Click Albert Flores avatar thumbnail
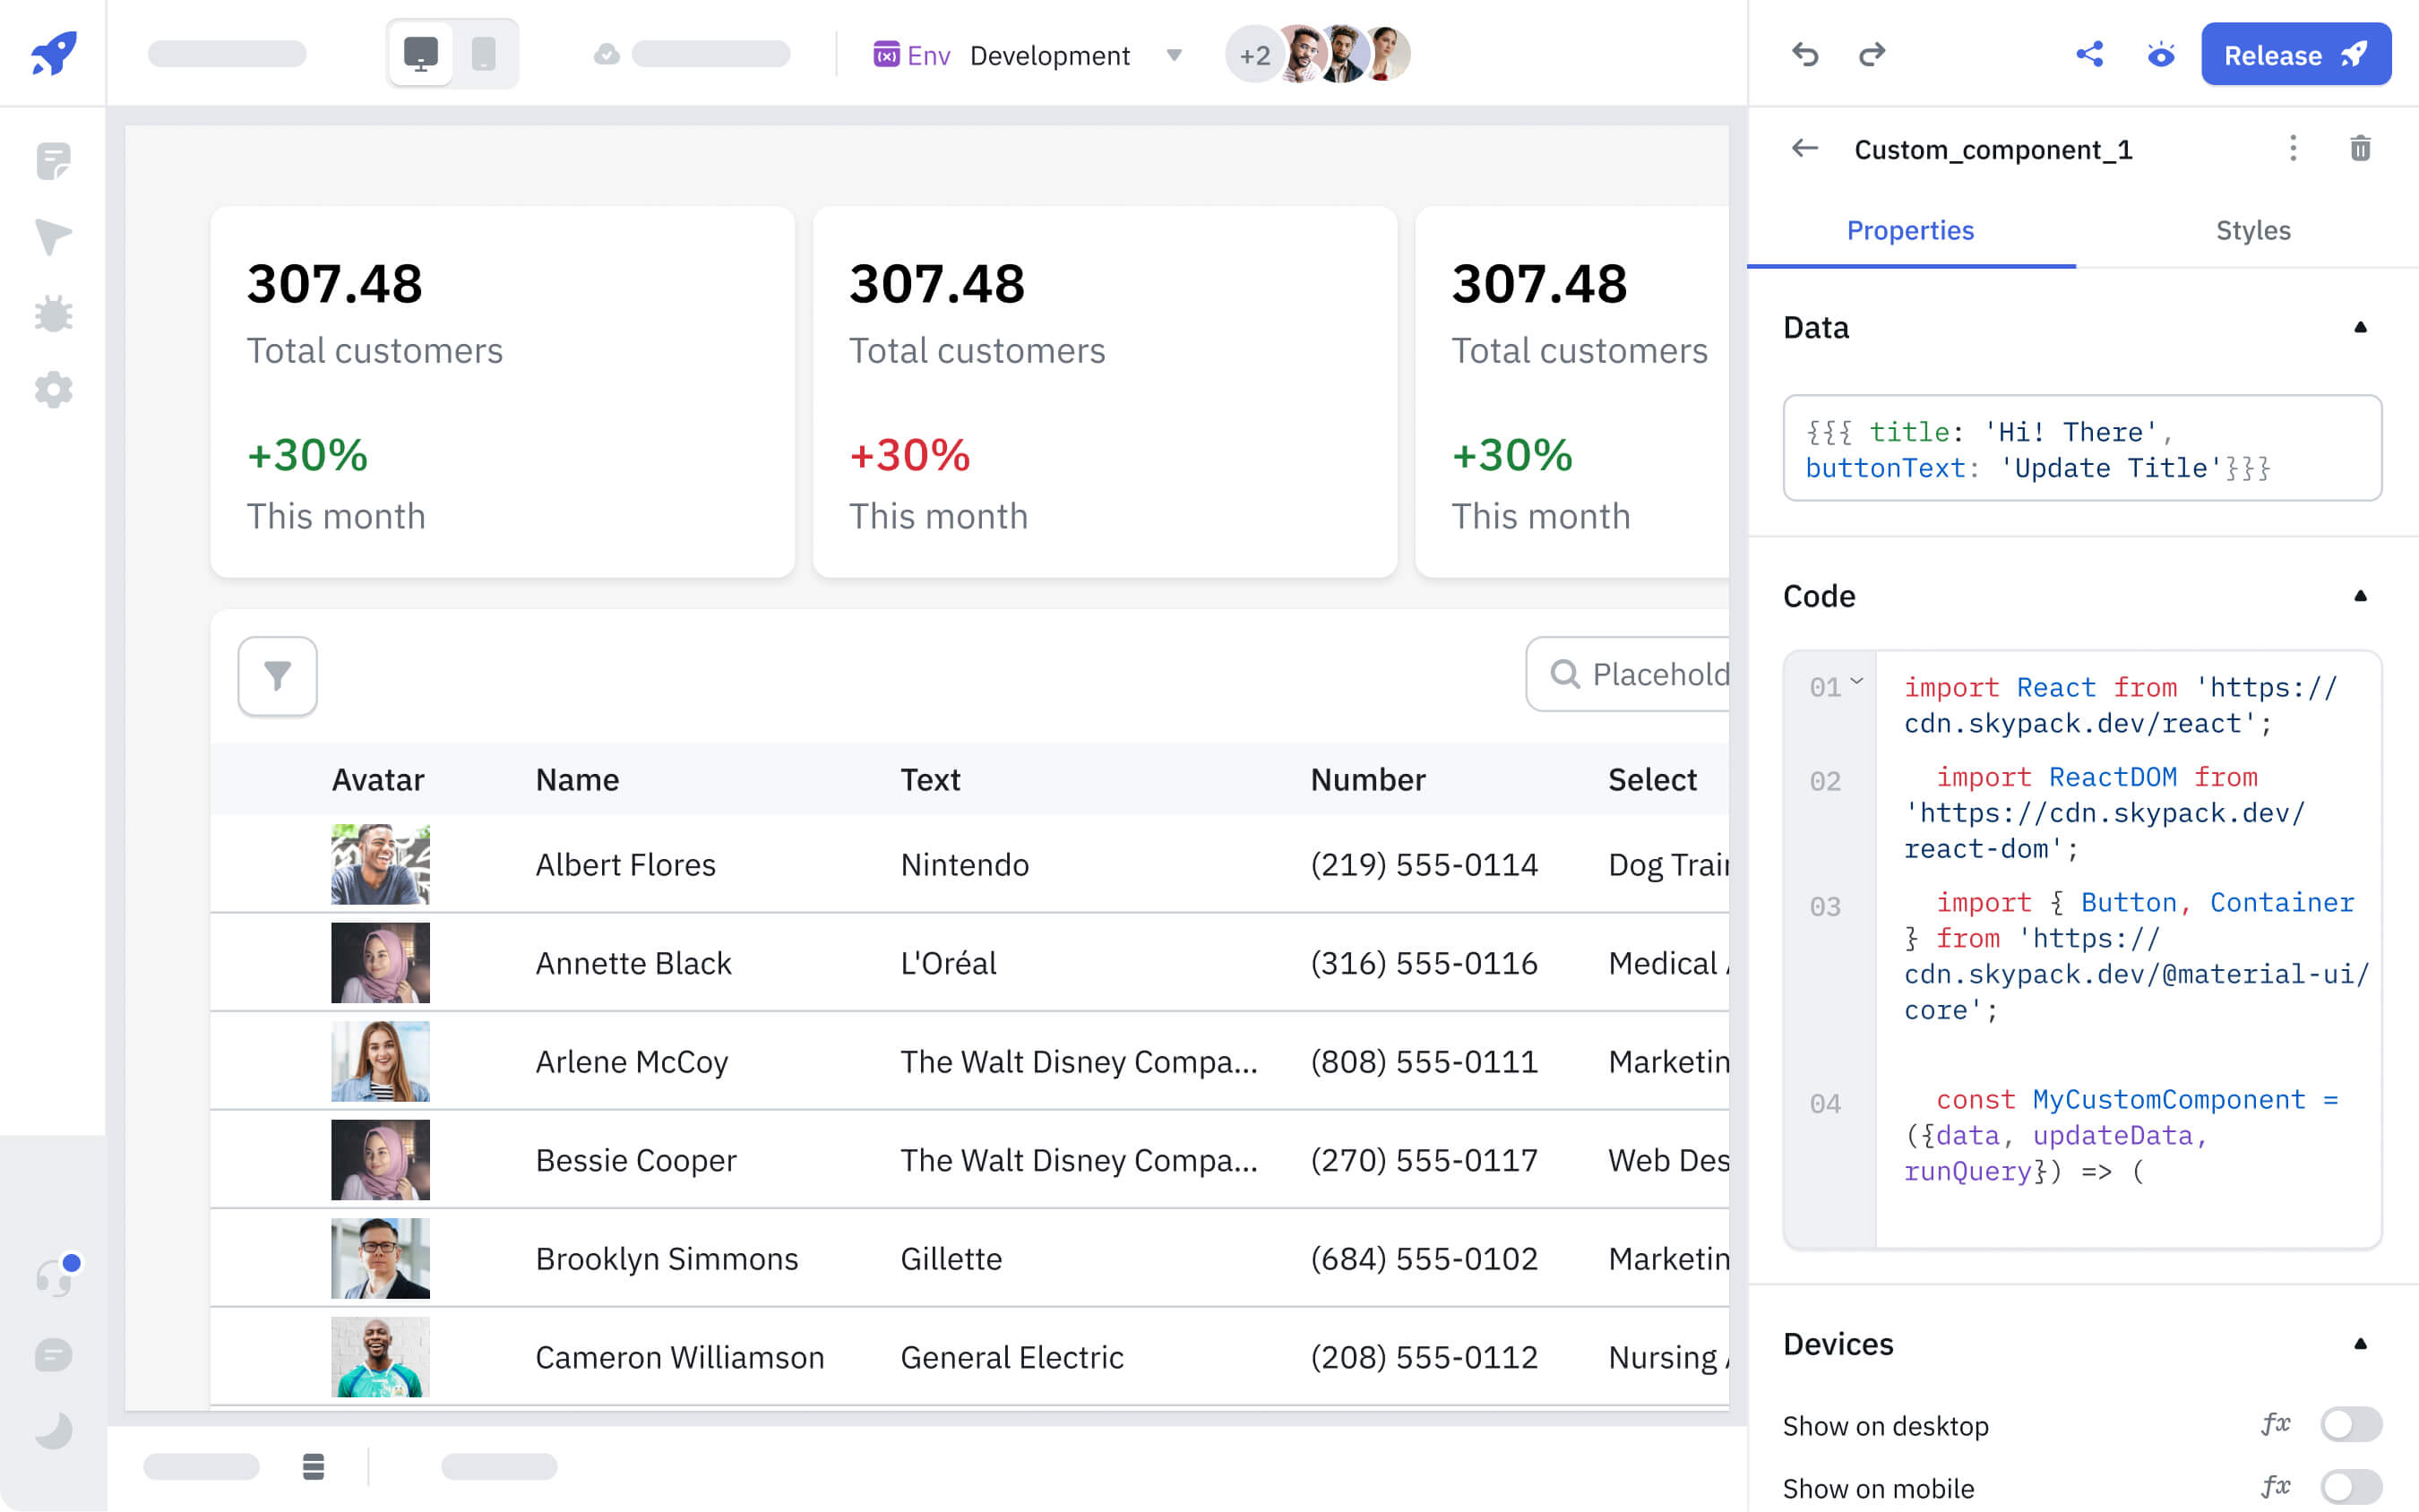 380,864
